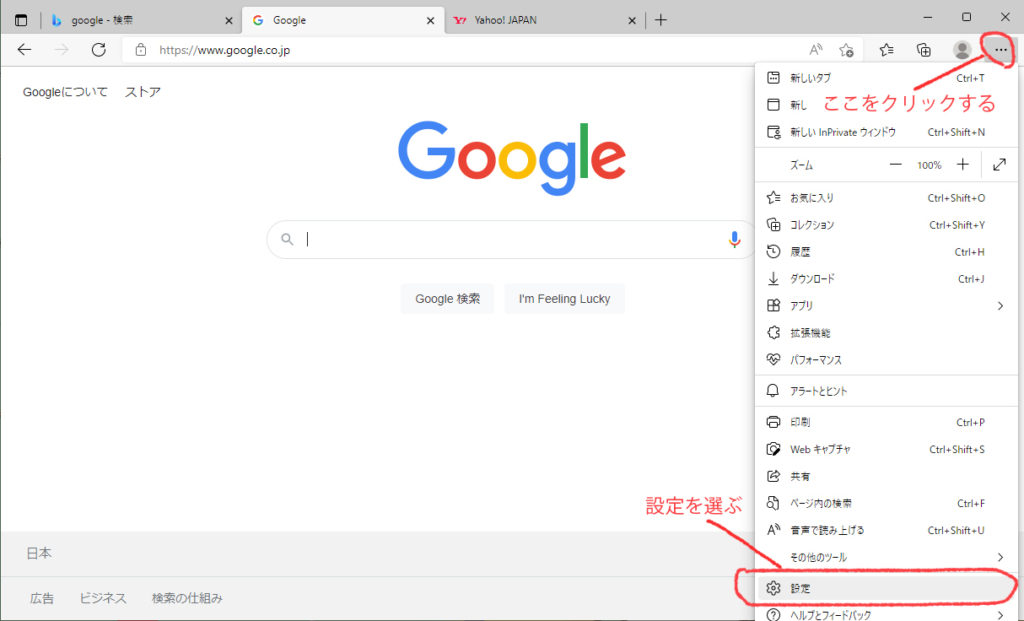Open the Favorites star toolbar icon
1024x621 pixels.
point(886,50)
